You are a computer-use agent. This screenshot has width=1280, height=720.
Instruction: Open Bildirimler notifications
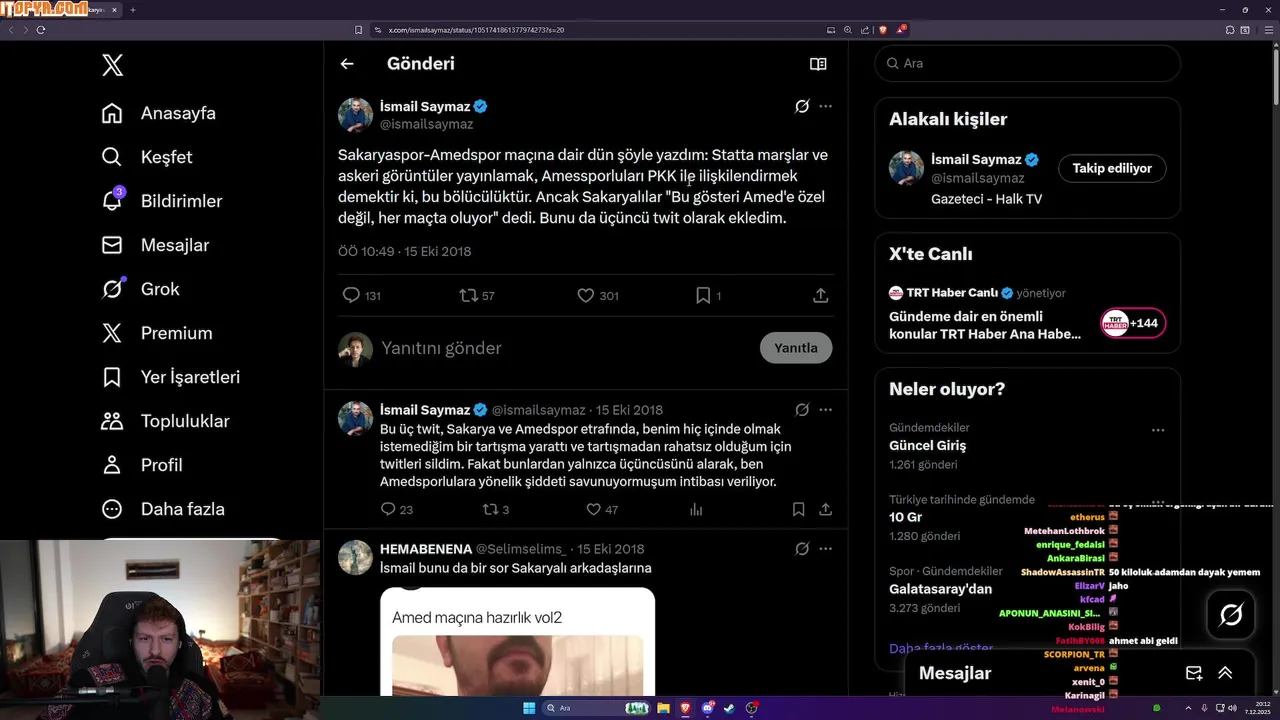[x=162, y=201]
